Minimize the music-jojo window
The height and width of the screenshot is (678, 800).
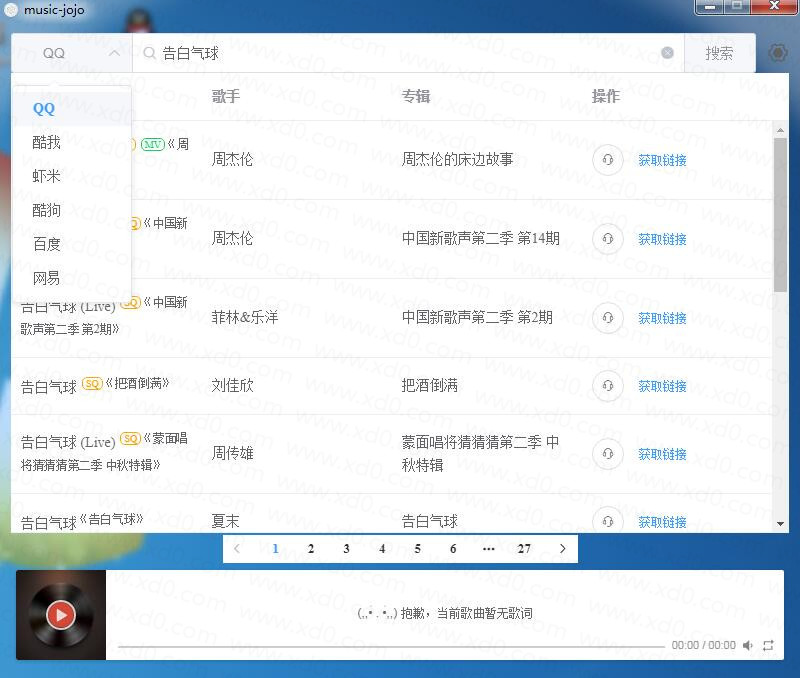click(x=710, y=7)
